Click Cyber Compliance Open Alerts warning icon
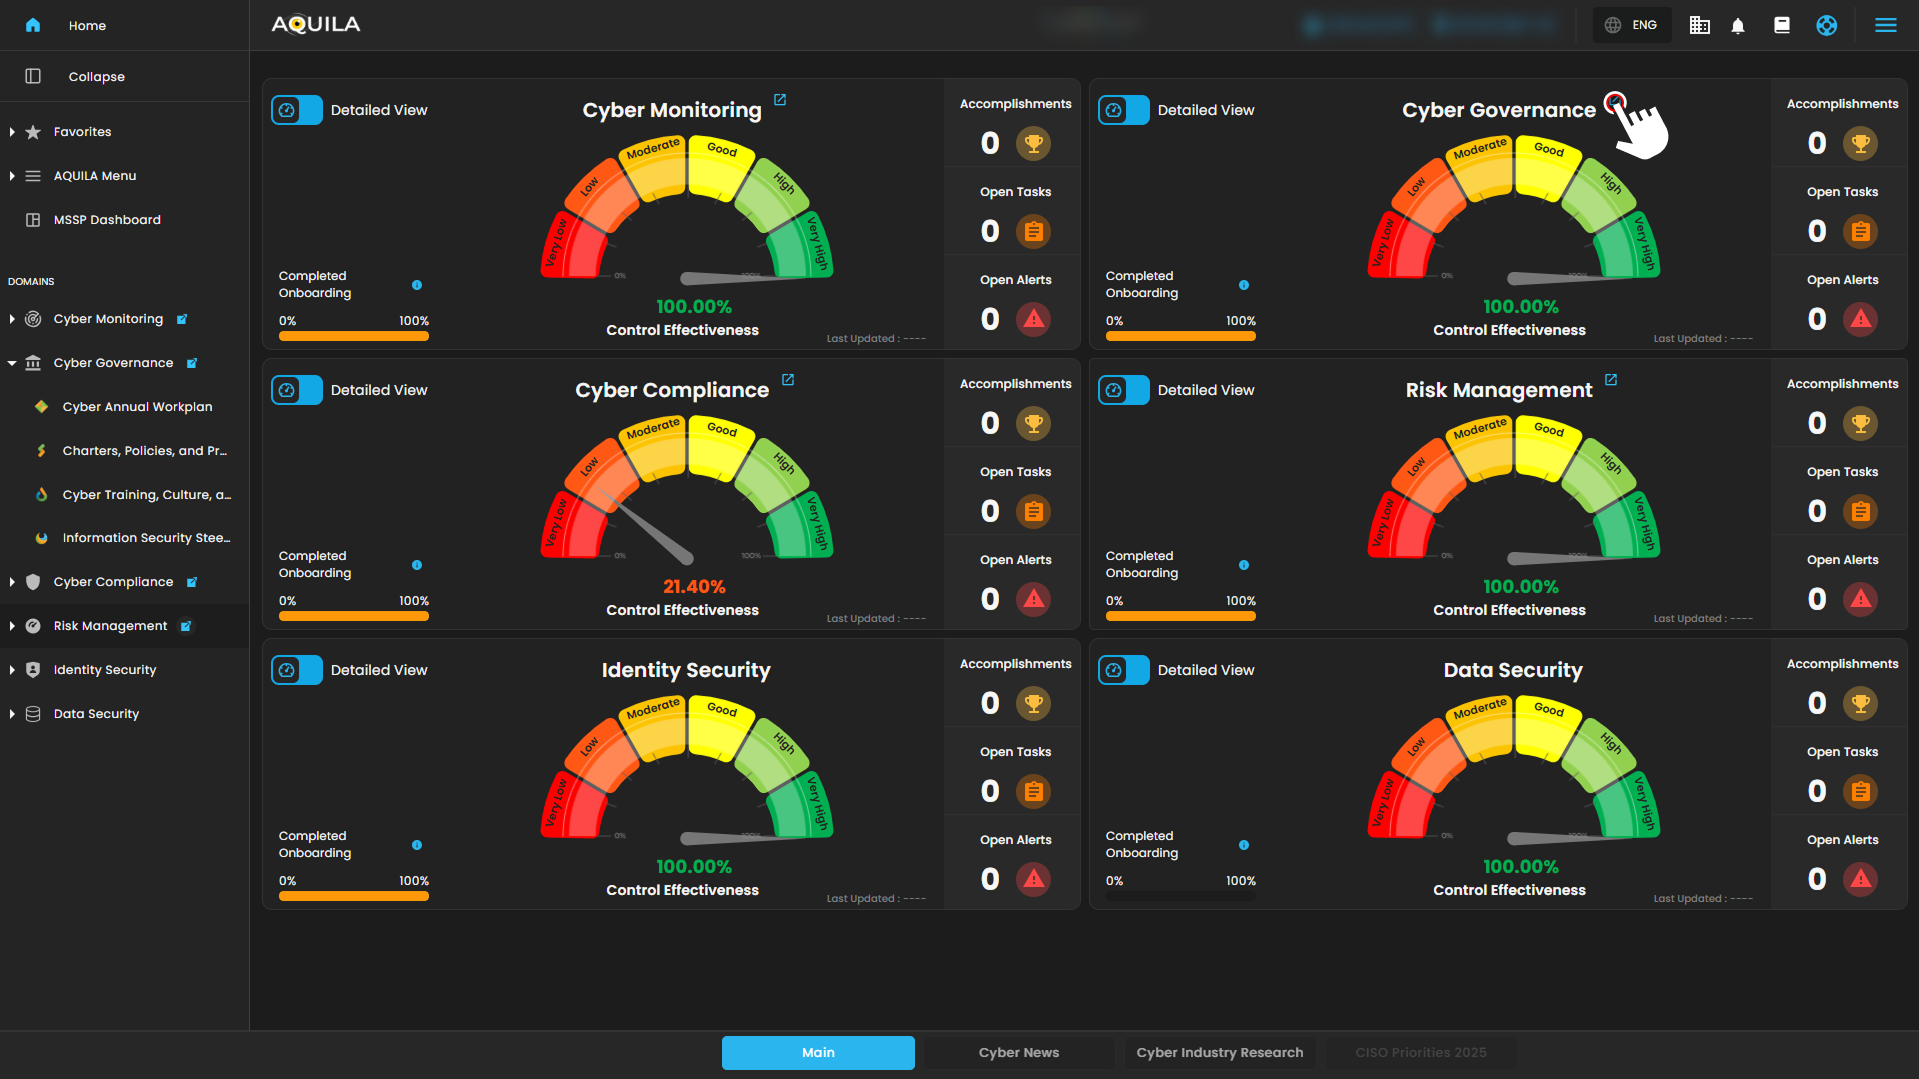The width and height of the screenshot is (1919, 1079). click(x=1033, y=599)
